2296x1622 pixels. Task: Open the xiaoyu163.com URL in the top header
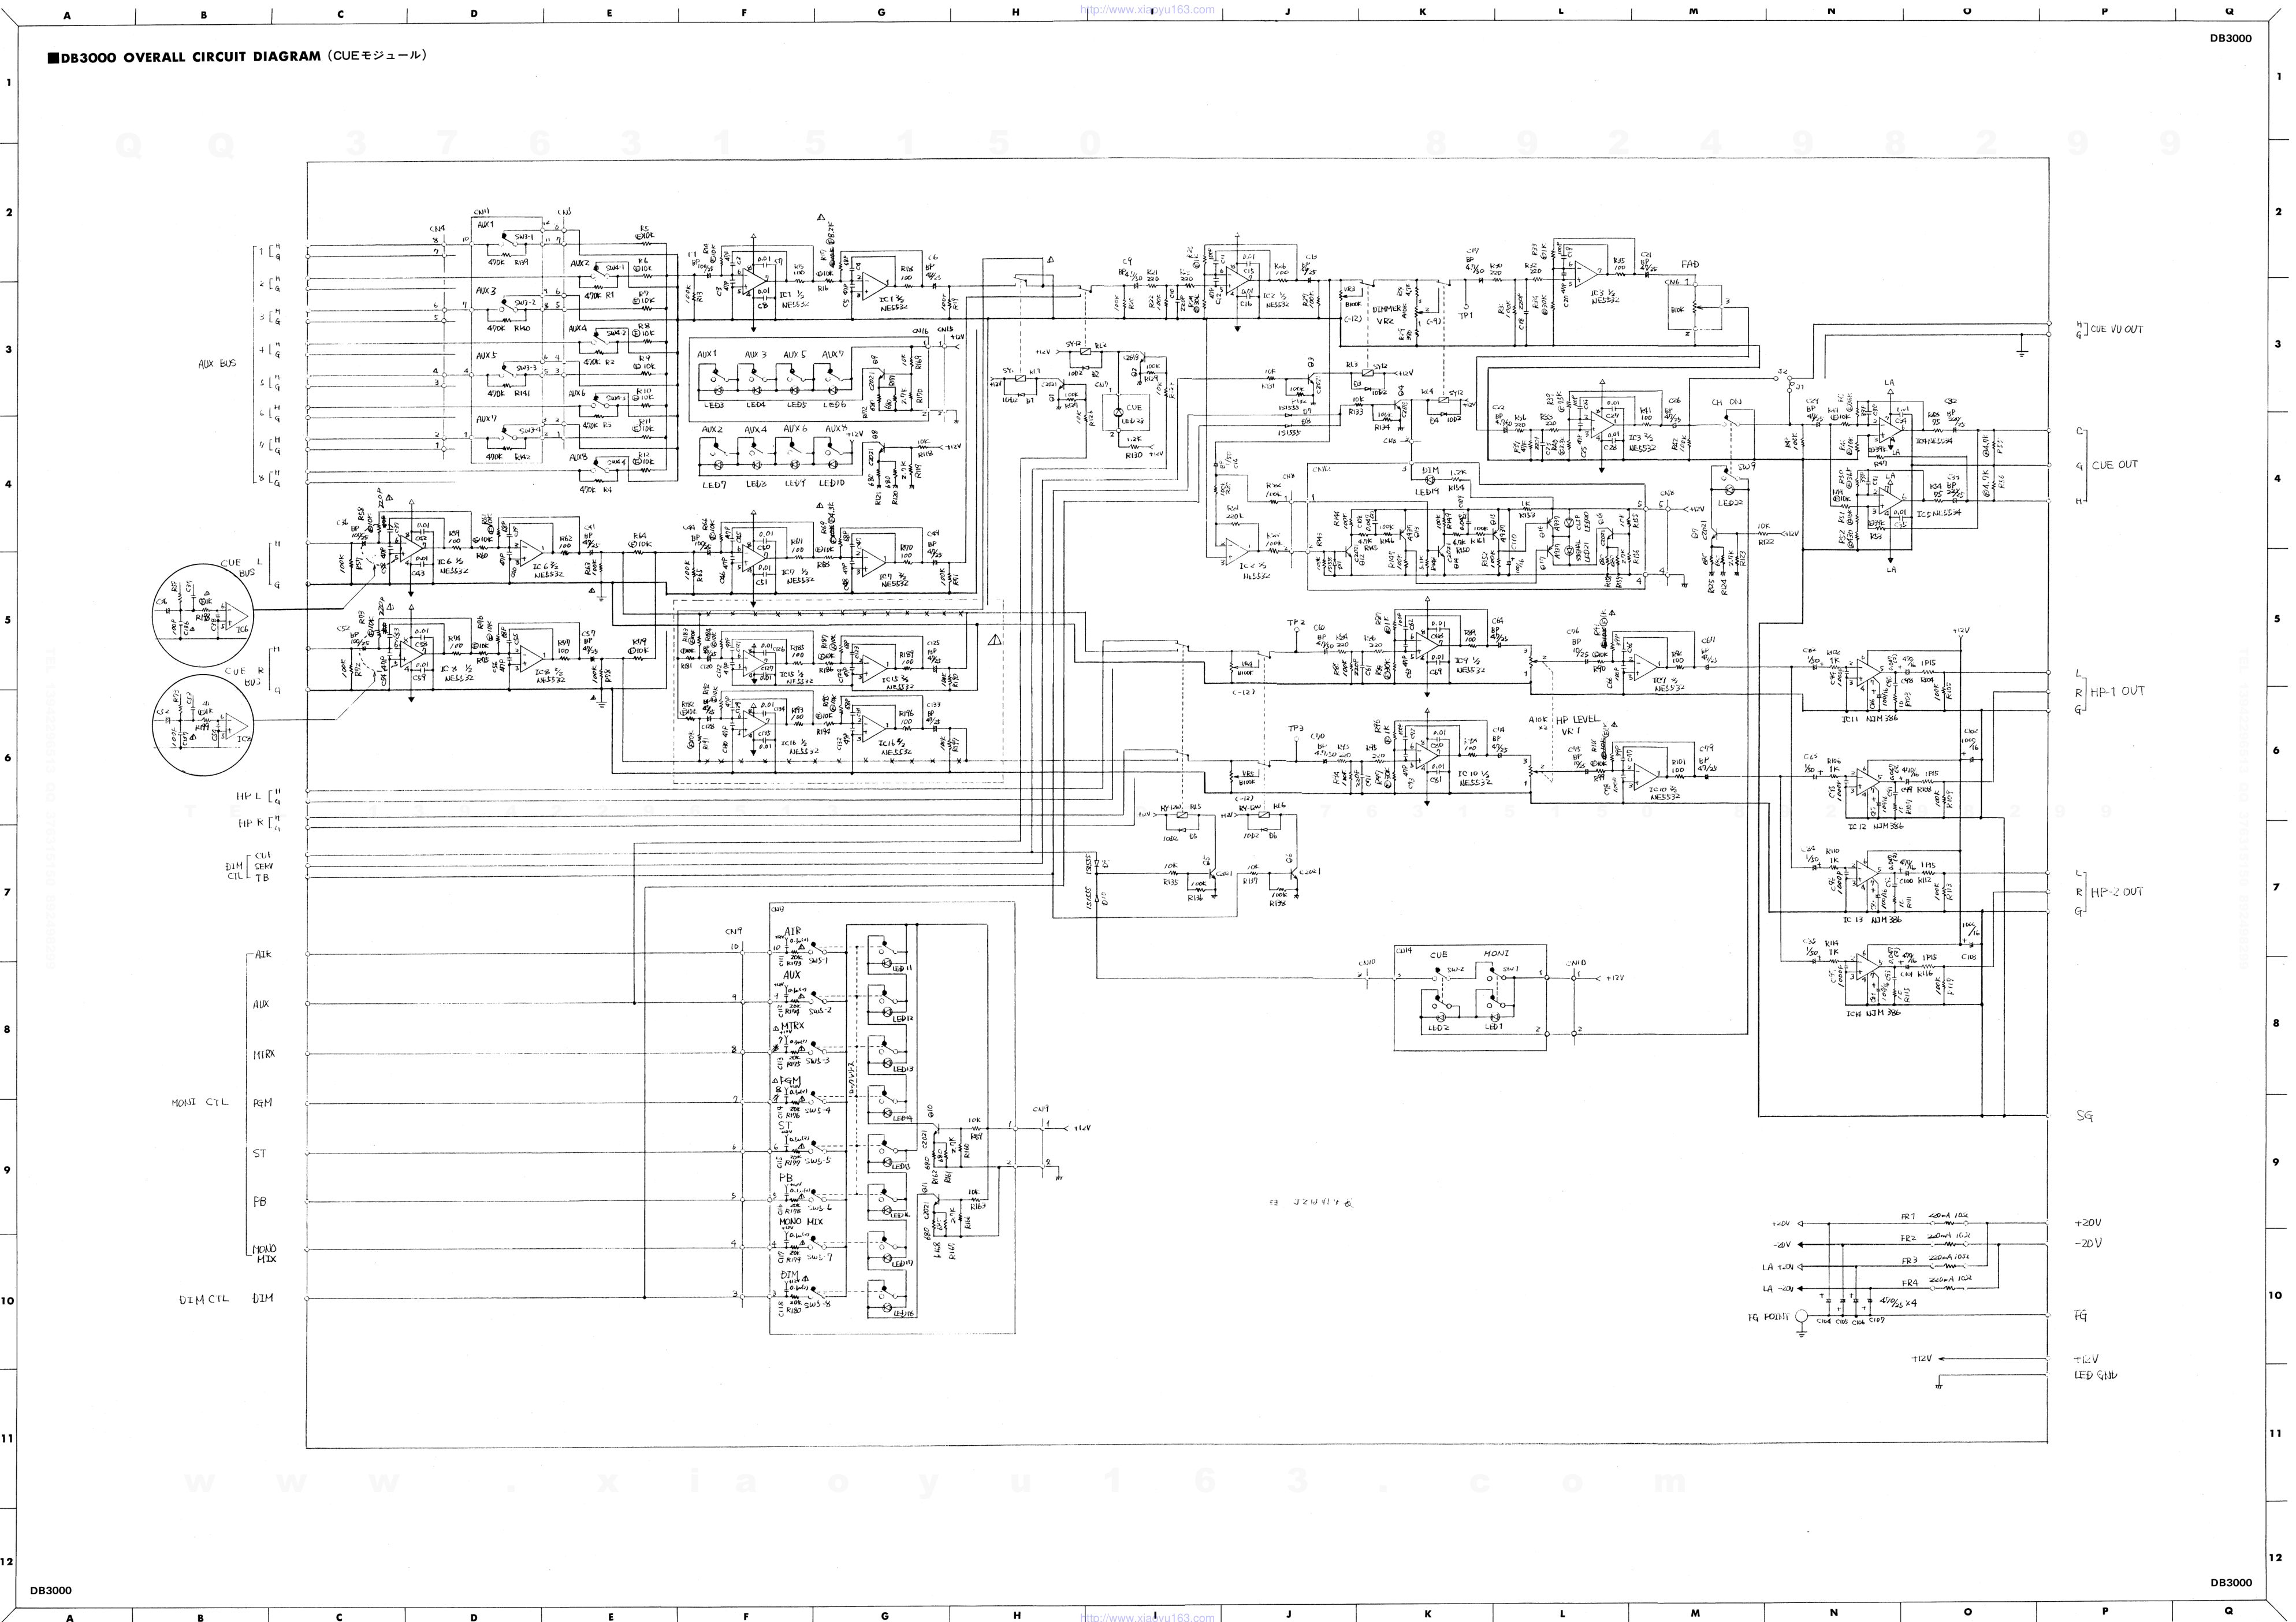[1148, 10]
